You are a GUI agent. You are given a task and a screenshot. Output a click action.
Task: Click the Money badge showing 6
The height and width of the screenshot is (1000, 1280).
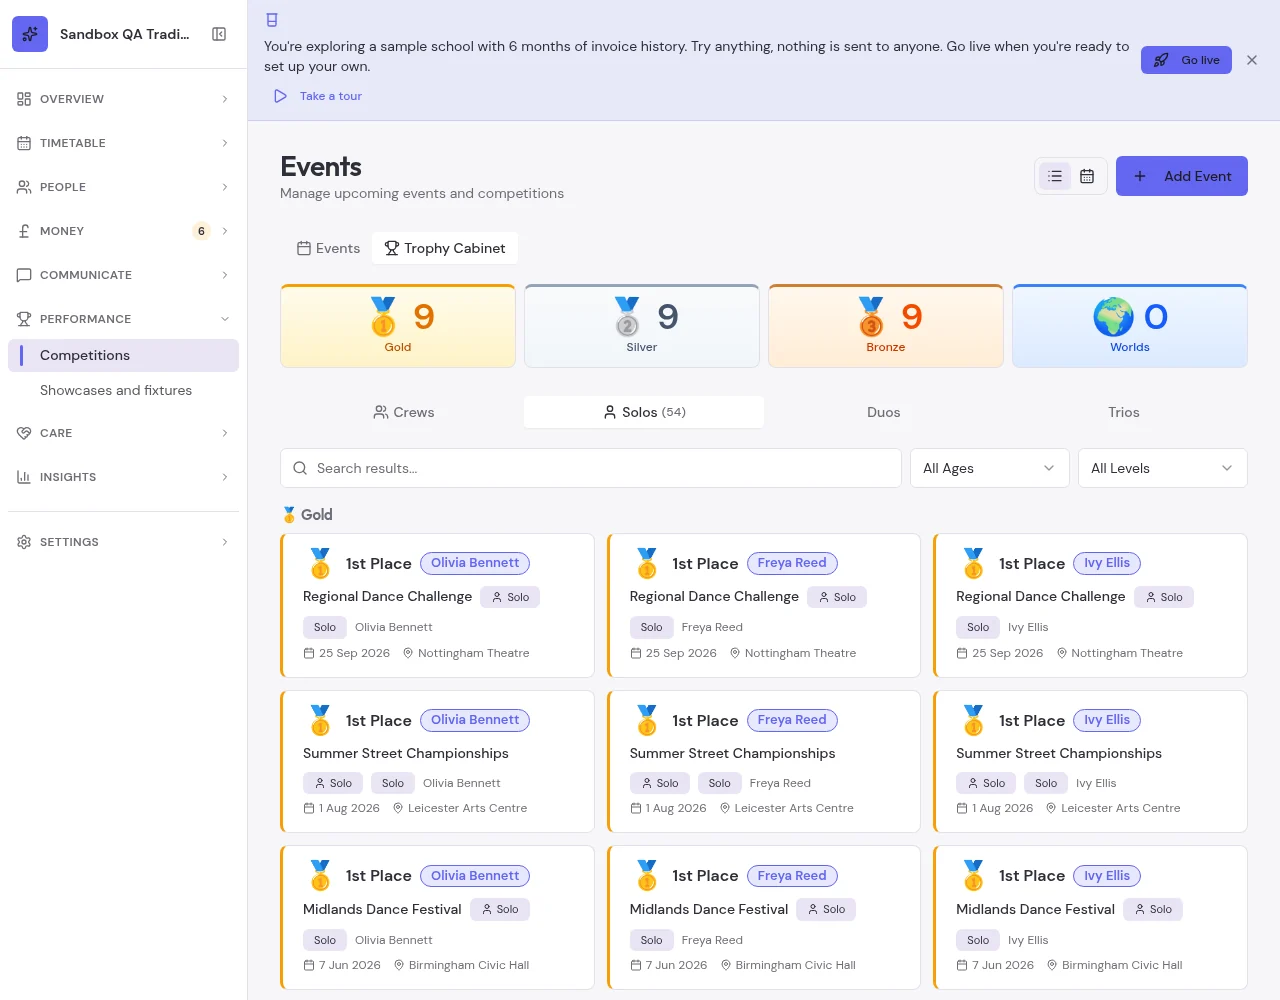[201, 231]
